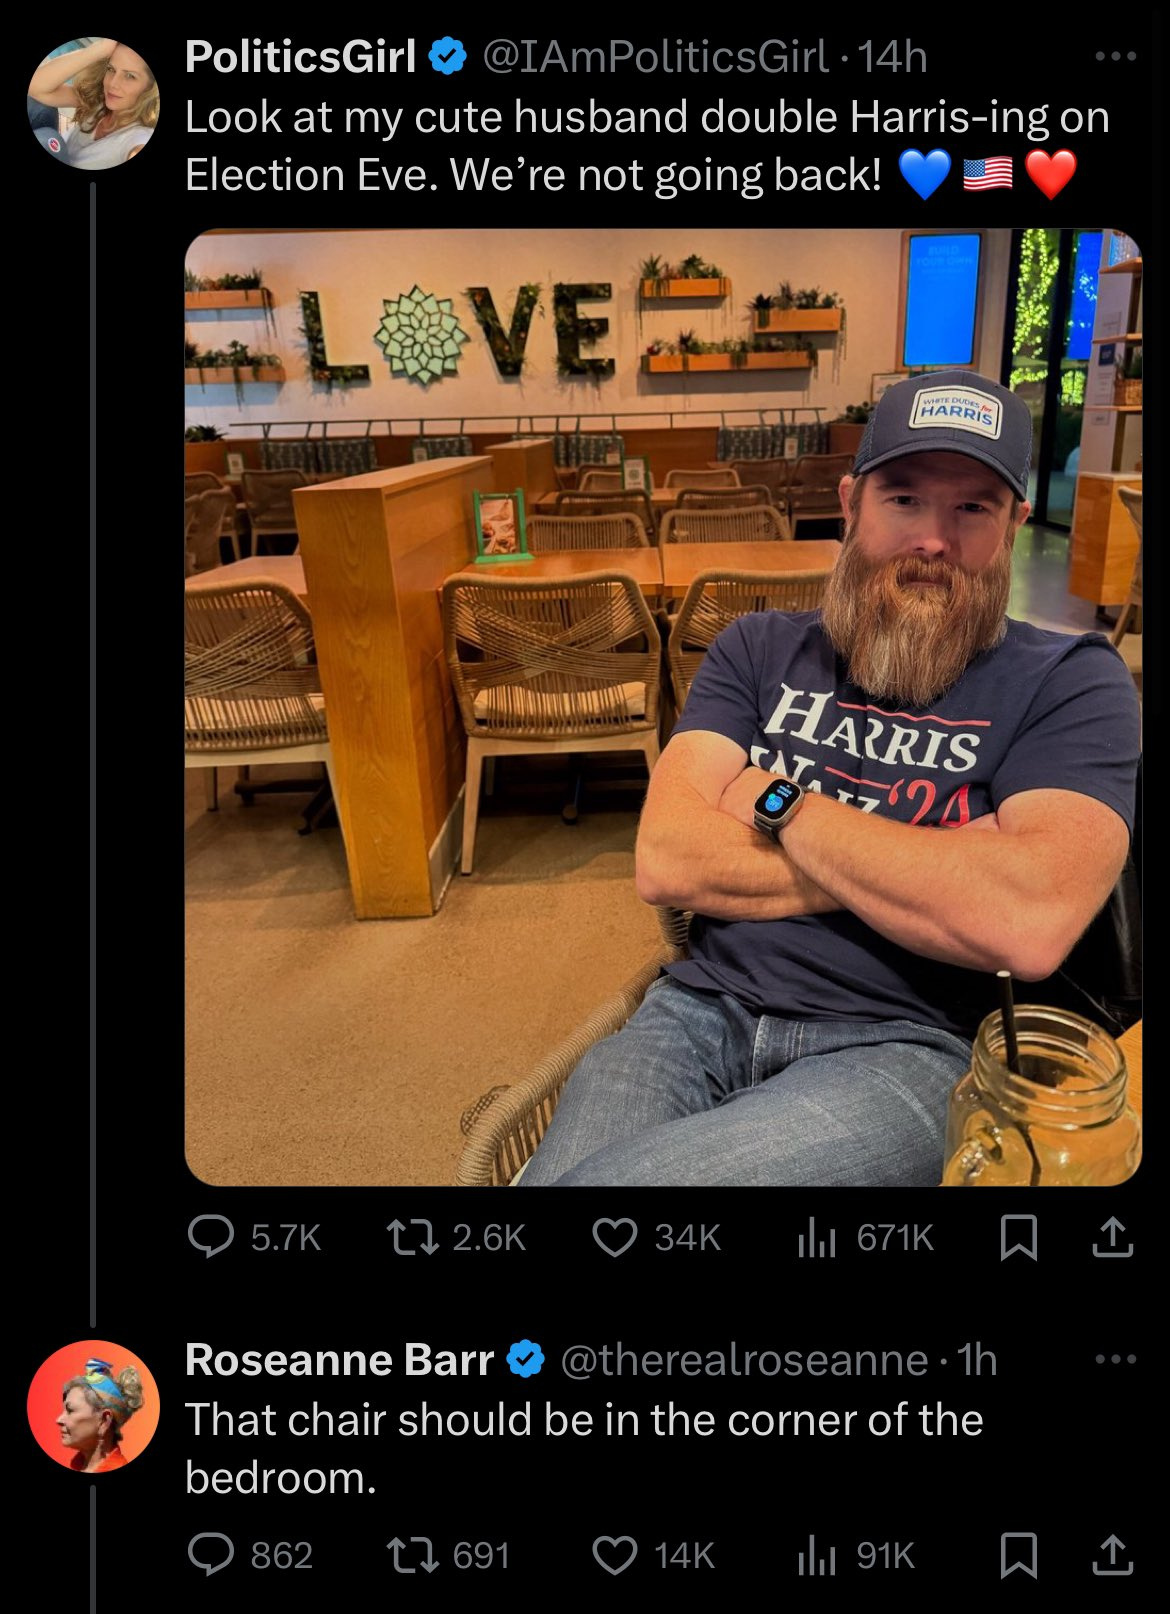Repost Roseanne Barr's reply
This screenshot has height=1614, width=1170.
pos(412,1555)
